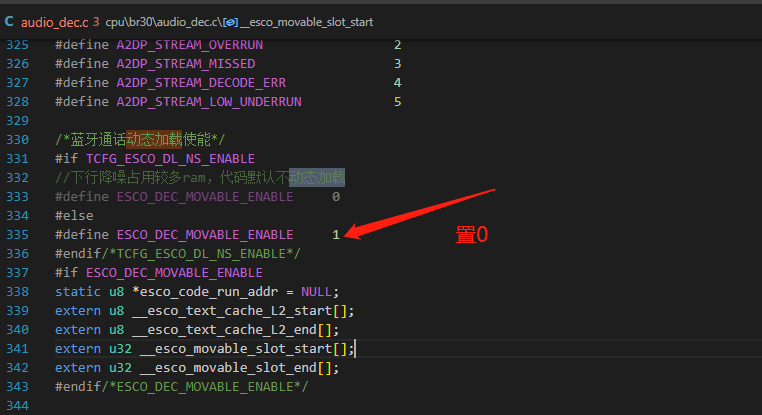Screen dimensions: 762x415
Task: Click NULL keyword on line 338
Action: coord(316,292)
